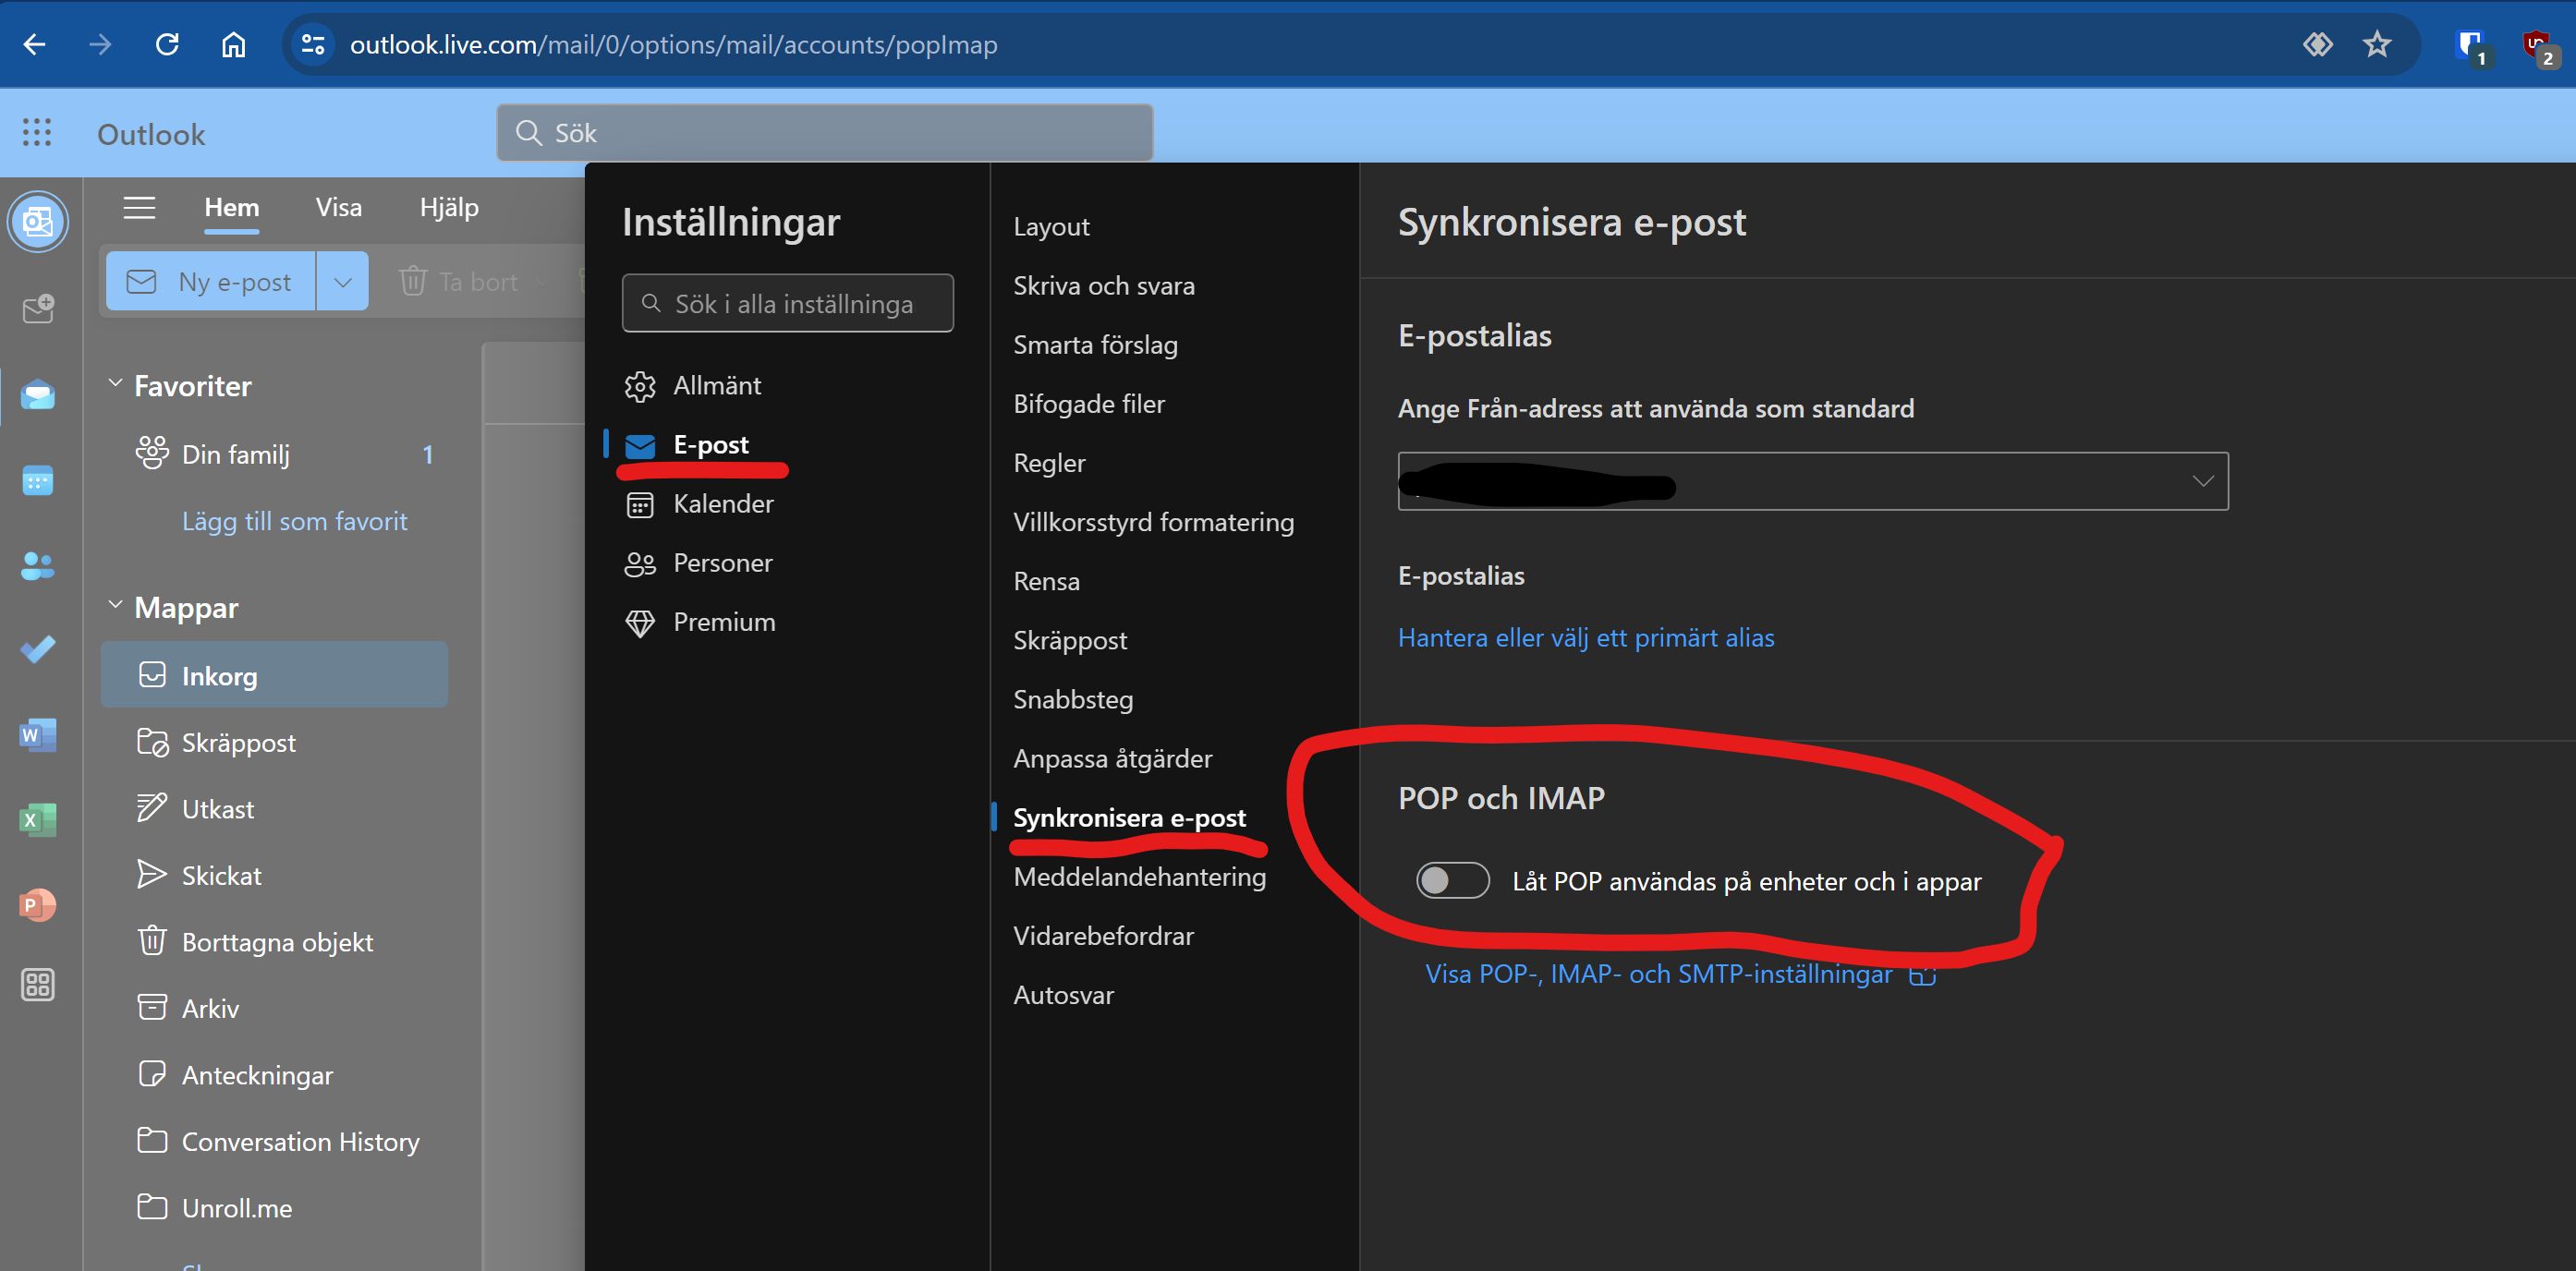The height and width of the screenshot is (1271, 2576).
Task: Switch to the Visa tab
Action: click(x=338, y=208)
